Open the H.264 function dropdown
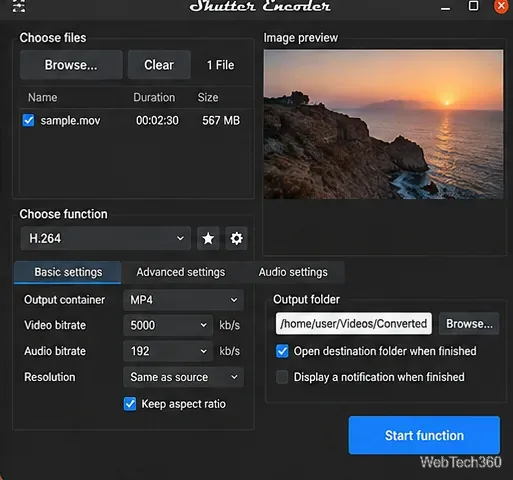The image size is (513, 480). coord(106,238)
